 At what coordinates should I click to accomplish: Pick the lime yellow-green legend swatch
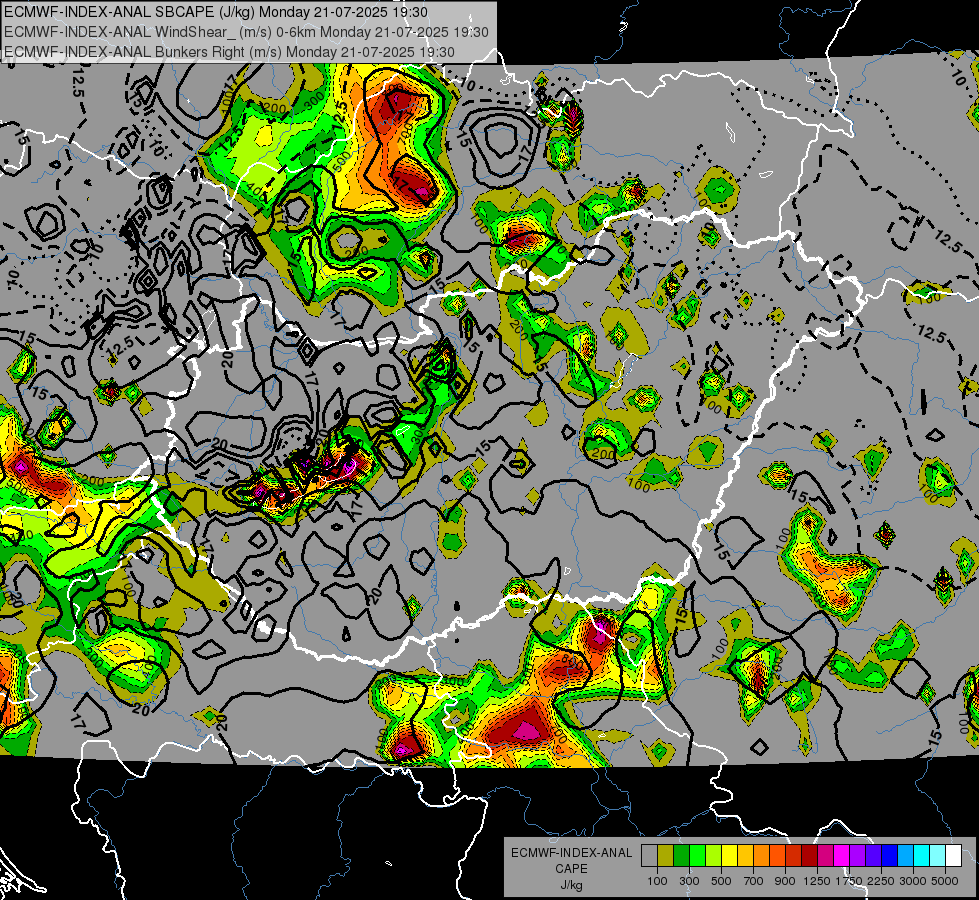point(714,855)
